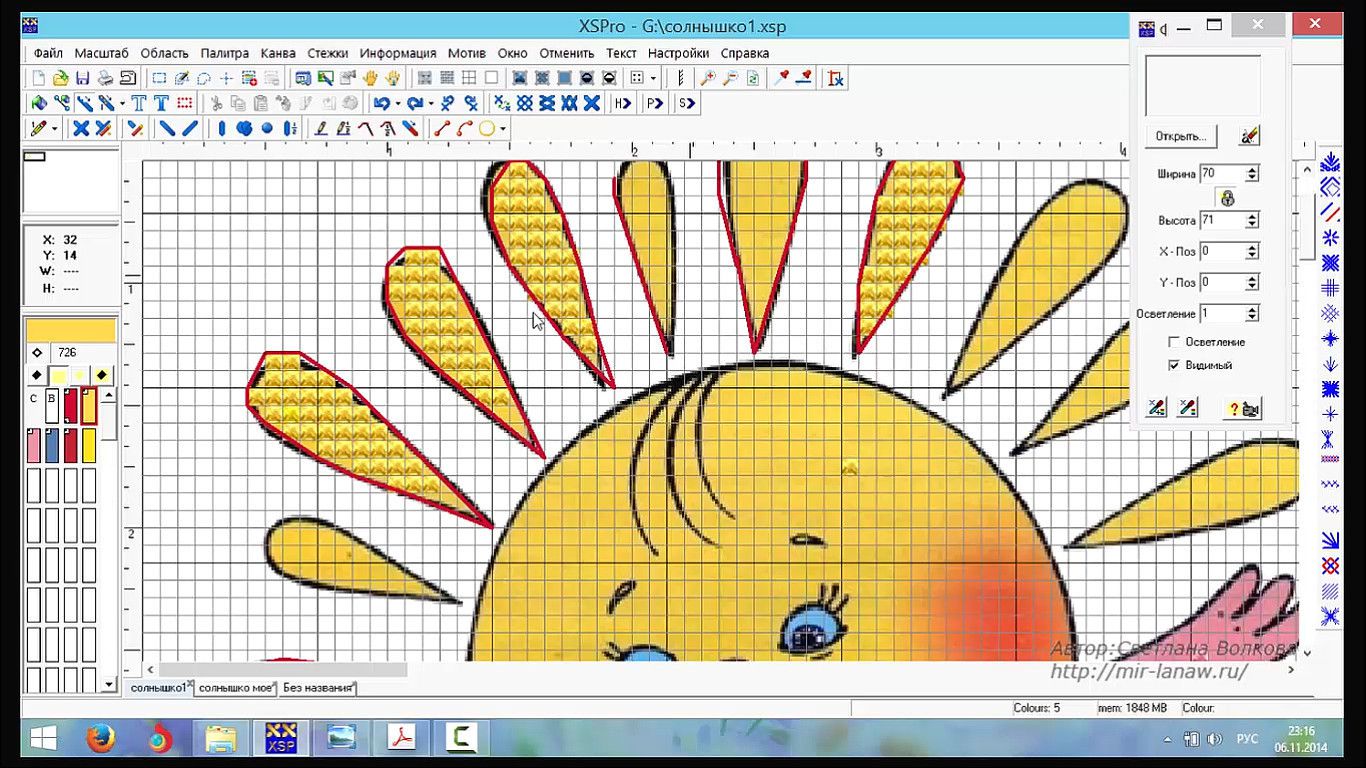Image resolution: width=1366 pixels, height=768 pixels.
Task: Click the zoom out magnifier icon
Action: click(730, 78)
